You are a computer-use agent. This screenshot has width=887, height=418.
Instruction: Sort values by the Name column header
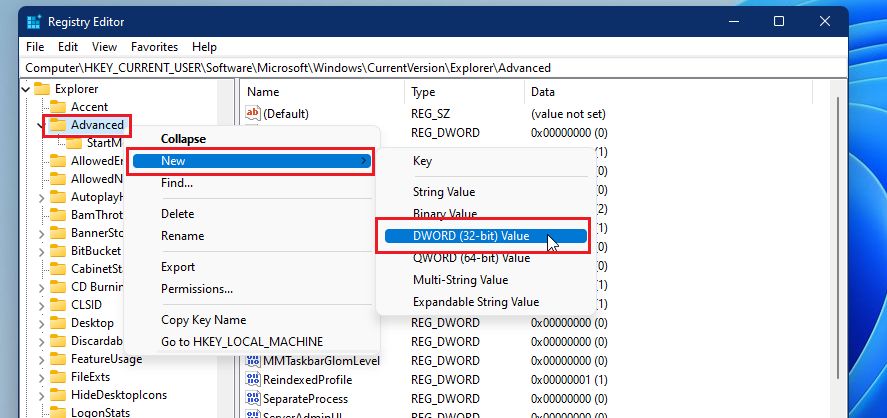tap(322, 92)
